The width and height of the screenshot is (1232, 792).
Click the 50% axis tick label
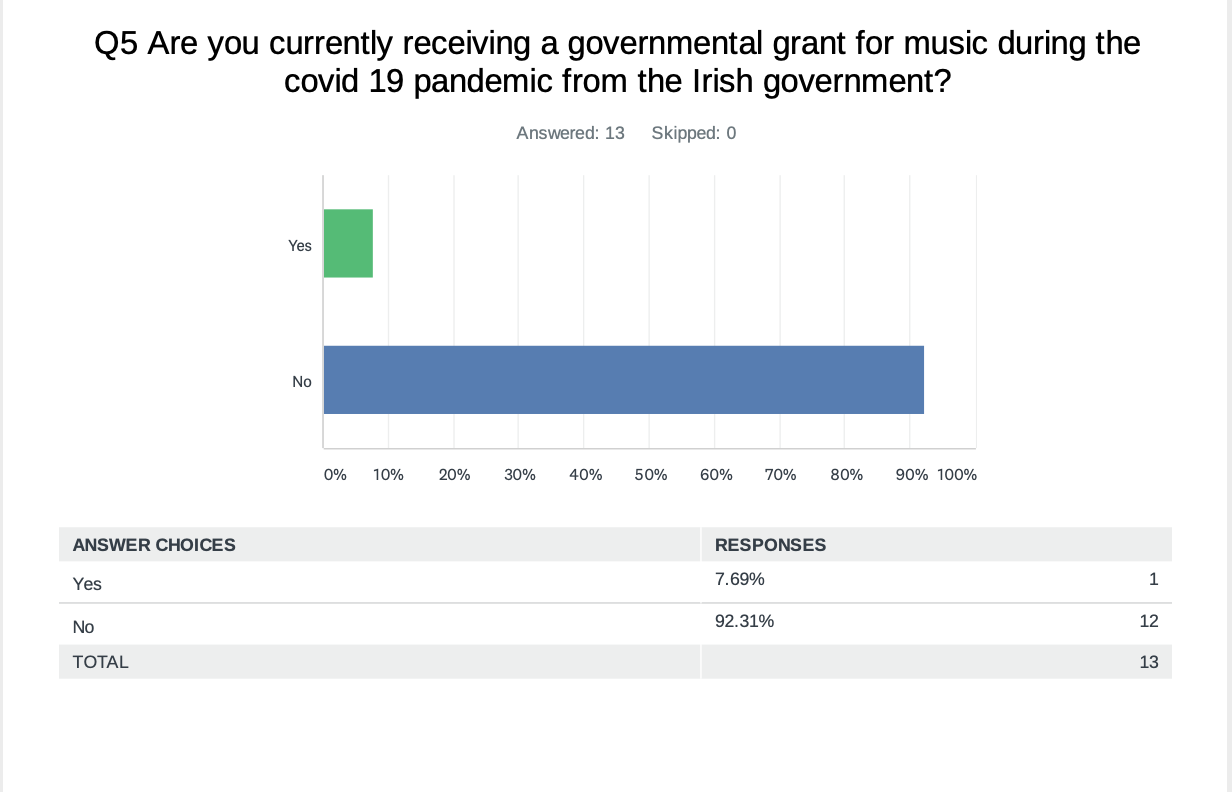tap(650, 475)
